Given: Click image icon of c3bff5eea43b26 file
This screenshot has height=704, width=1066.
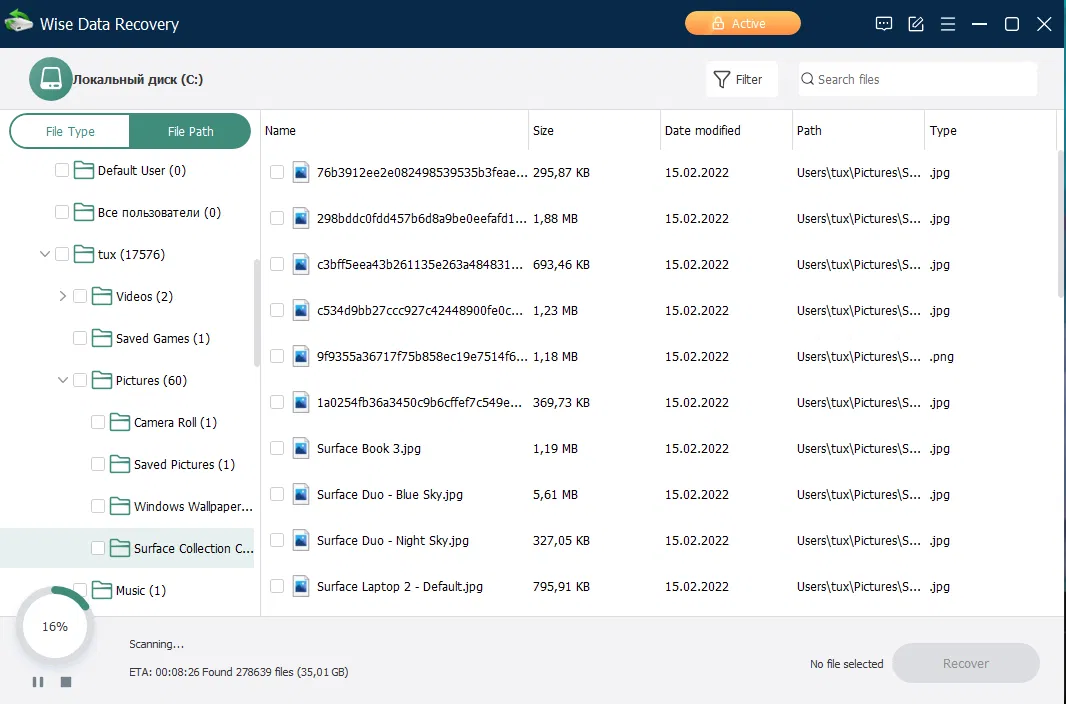Looking at the screenshot, I should (301, 264).
